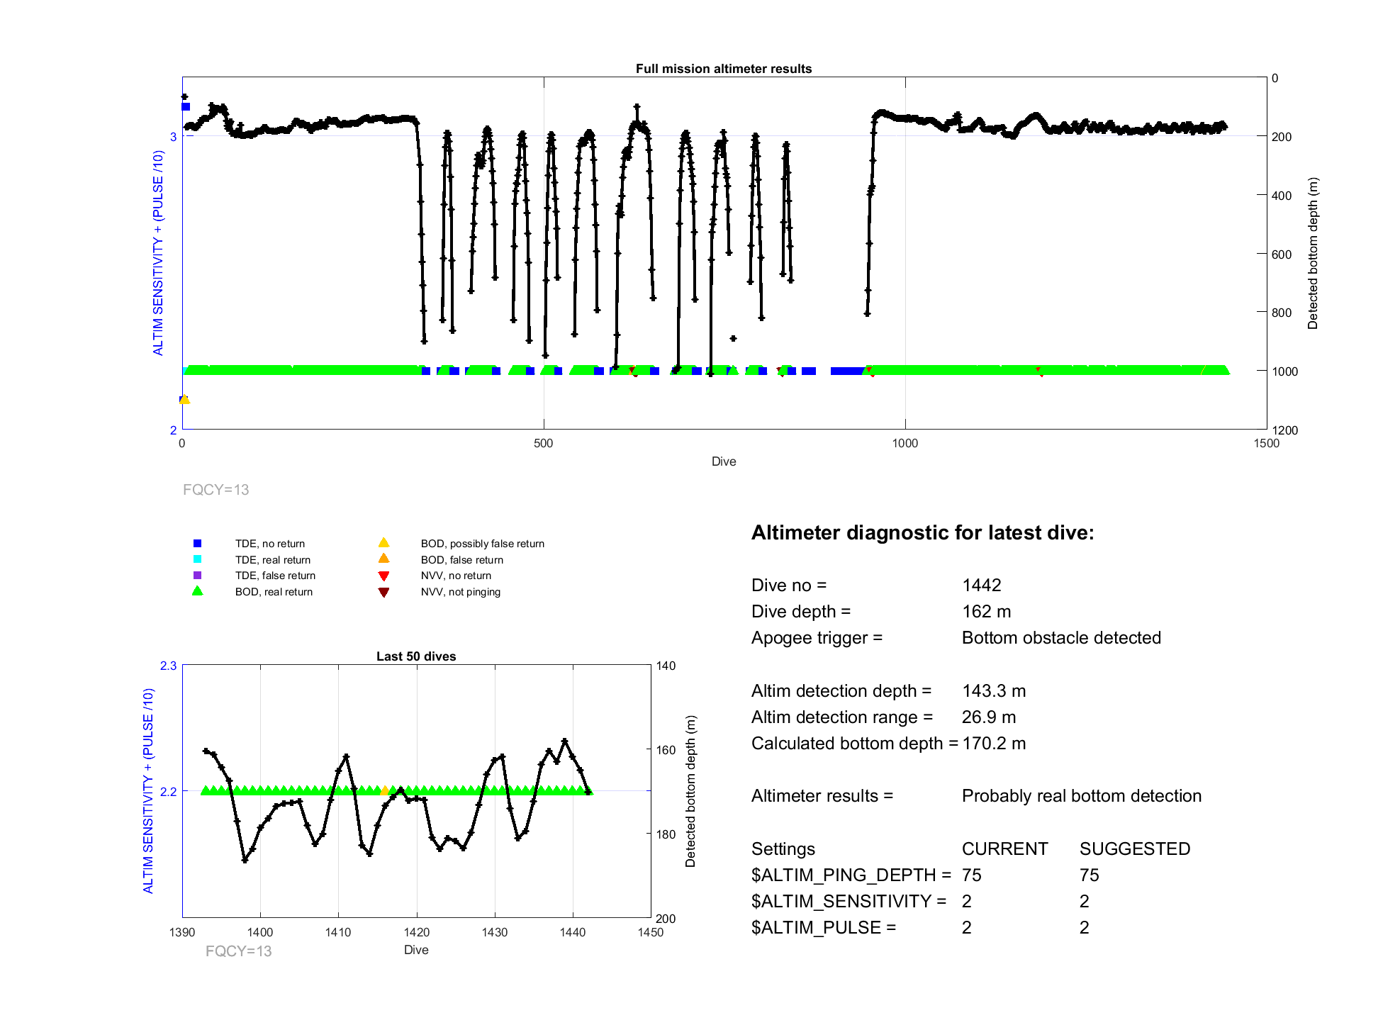Click the 'TDE, false return' legend text

(275, 576)
